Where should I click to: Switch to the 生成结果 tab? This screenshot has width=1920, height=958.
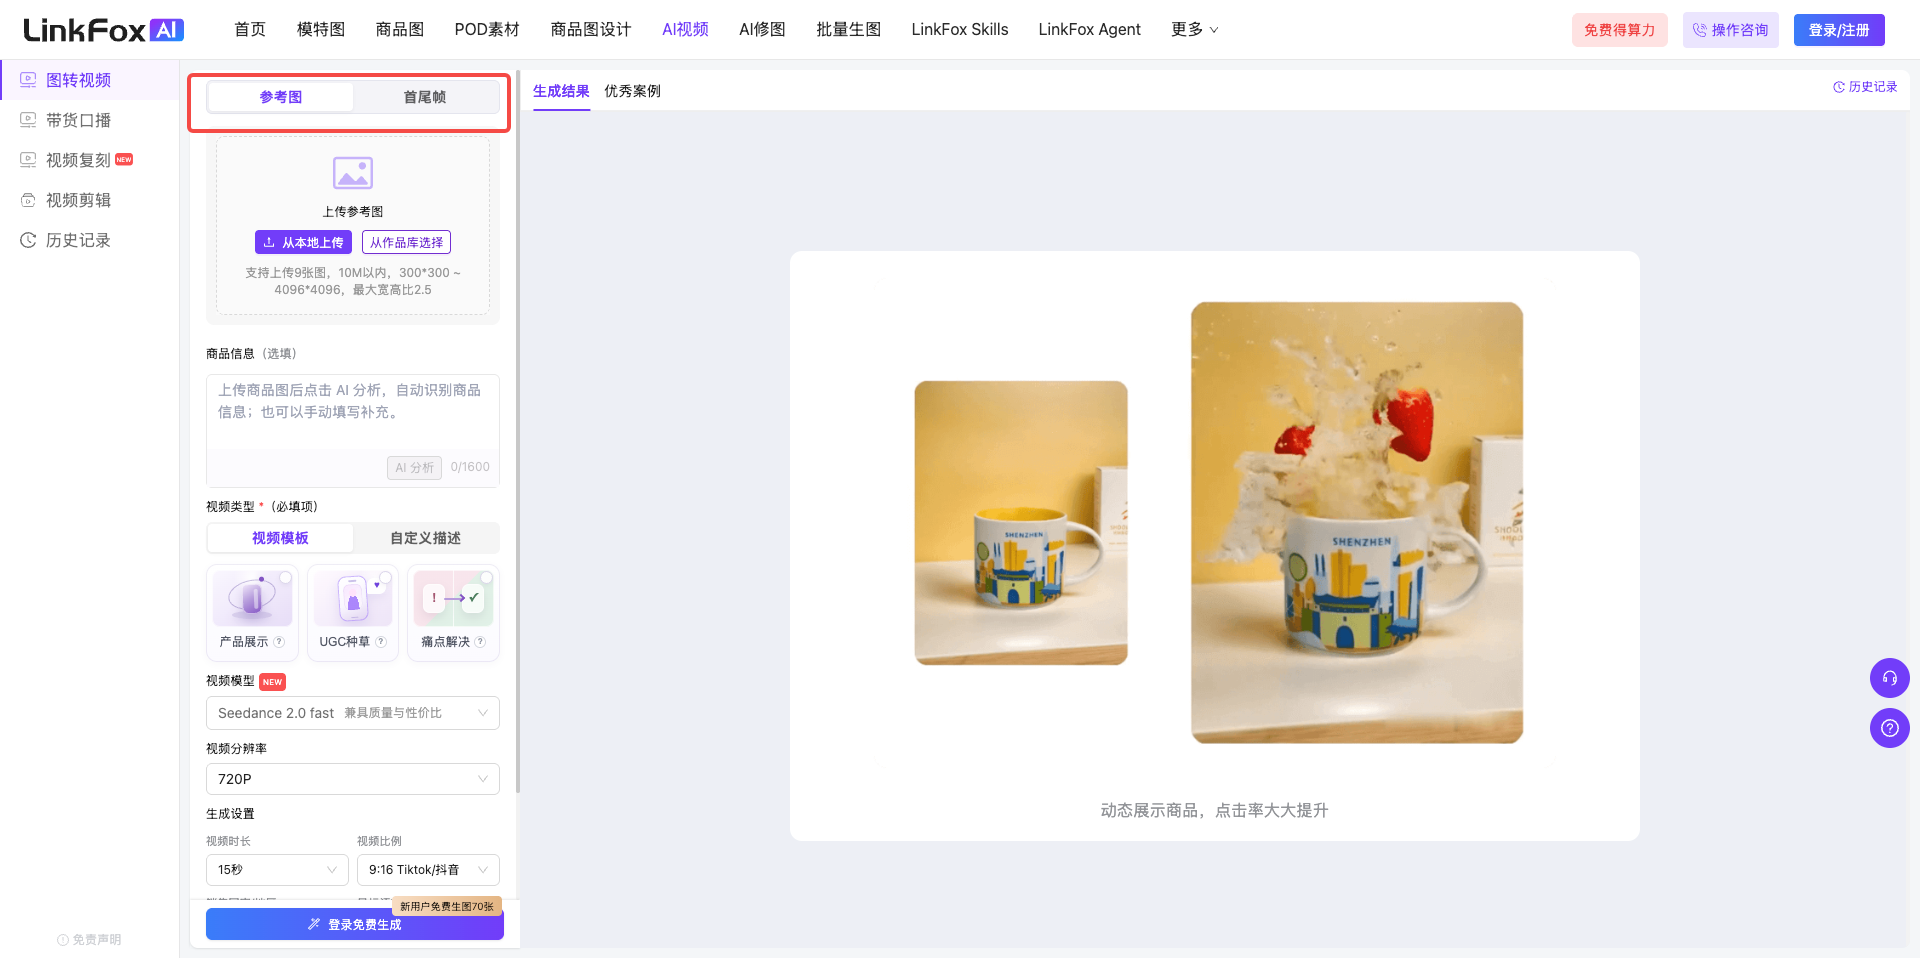coord(561,91)
